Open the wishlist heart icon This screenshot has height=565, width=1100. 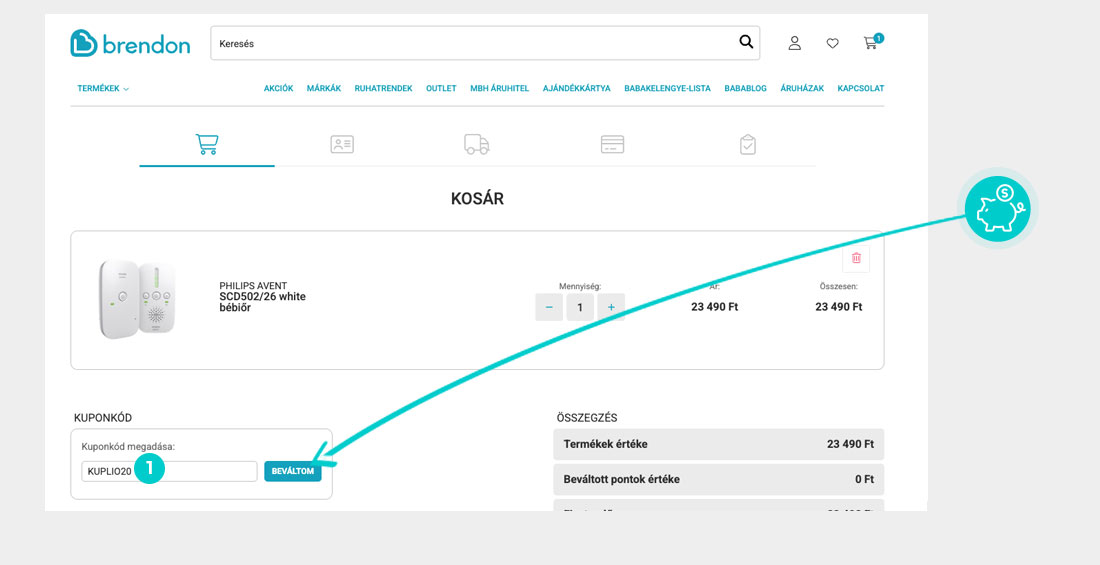point(832,43)
